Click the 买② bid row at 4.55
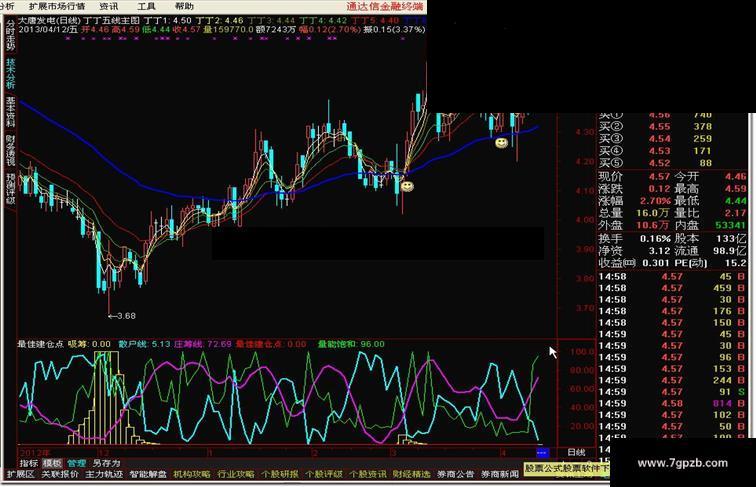756x487 pixels. coord(656,126)
